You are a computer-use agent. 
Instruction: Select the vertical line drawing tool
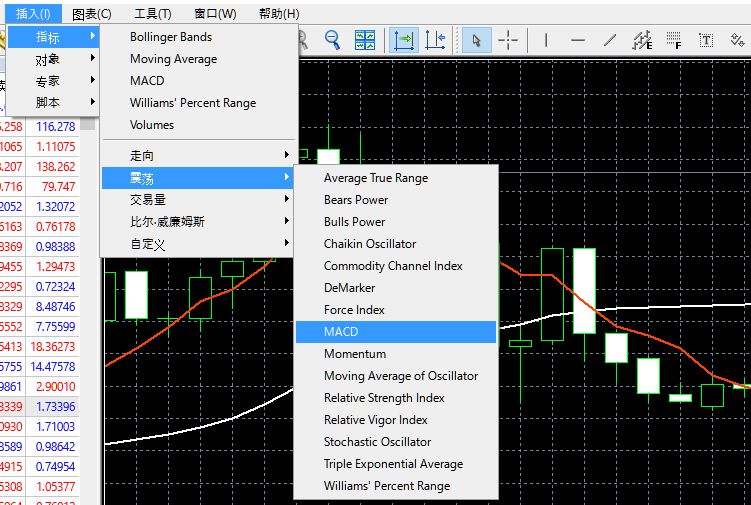pyautogui.click(x=545, y=40)
